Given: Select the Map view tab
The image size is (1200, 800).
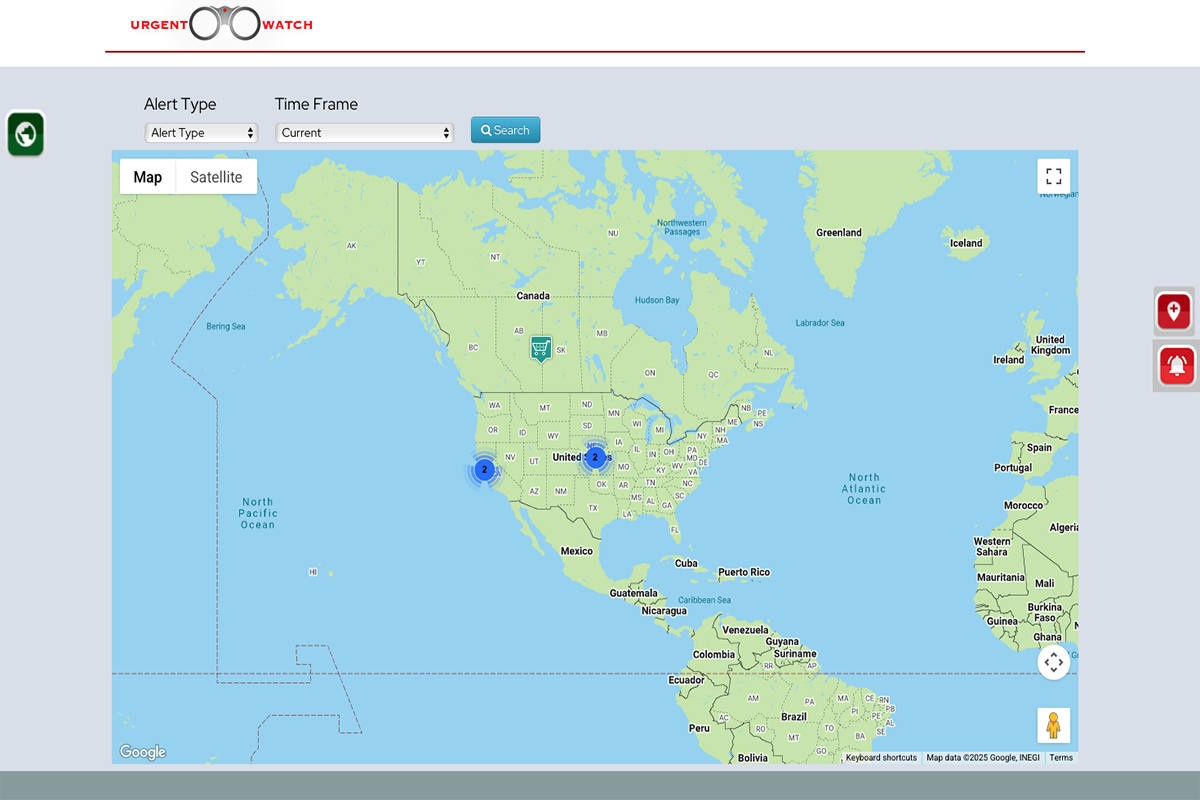Looking at the screenshot, I should tap(148, 177).
